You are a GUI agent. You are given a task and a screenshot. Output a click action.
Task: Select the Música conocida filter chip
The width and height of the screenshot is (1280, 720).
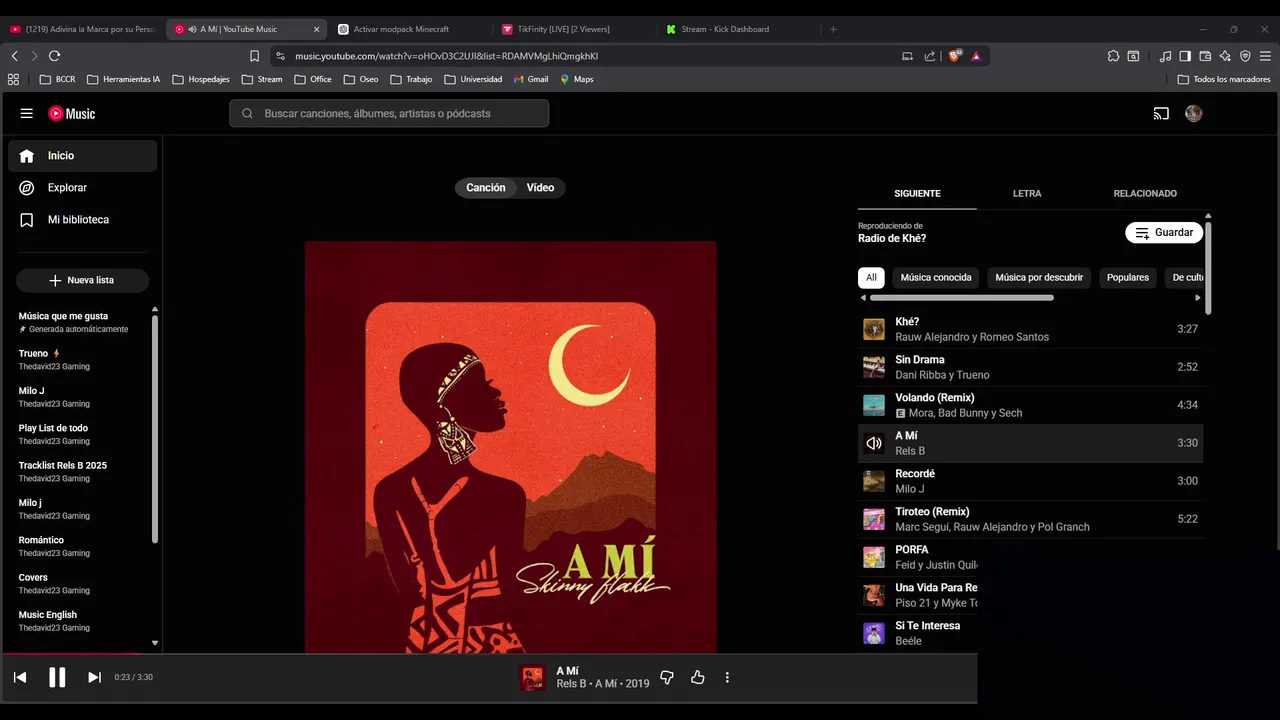click(936, 278)
